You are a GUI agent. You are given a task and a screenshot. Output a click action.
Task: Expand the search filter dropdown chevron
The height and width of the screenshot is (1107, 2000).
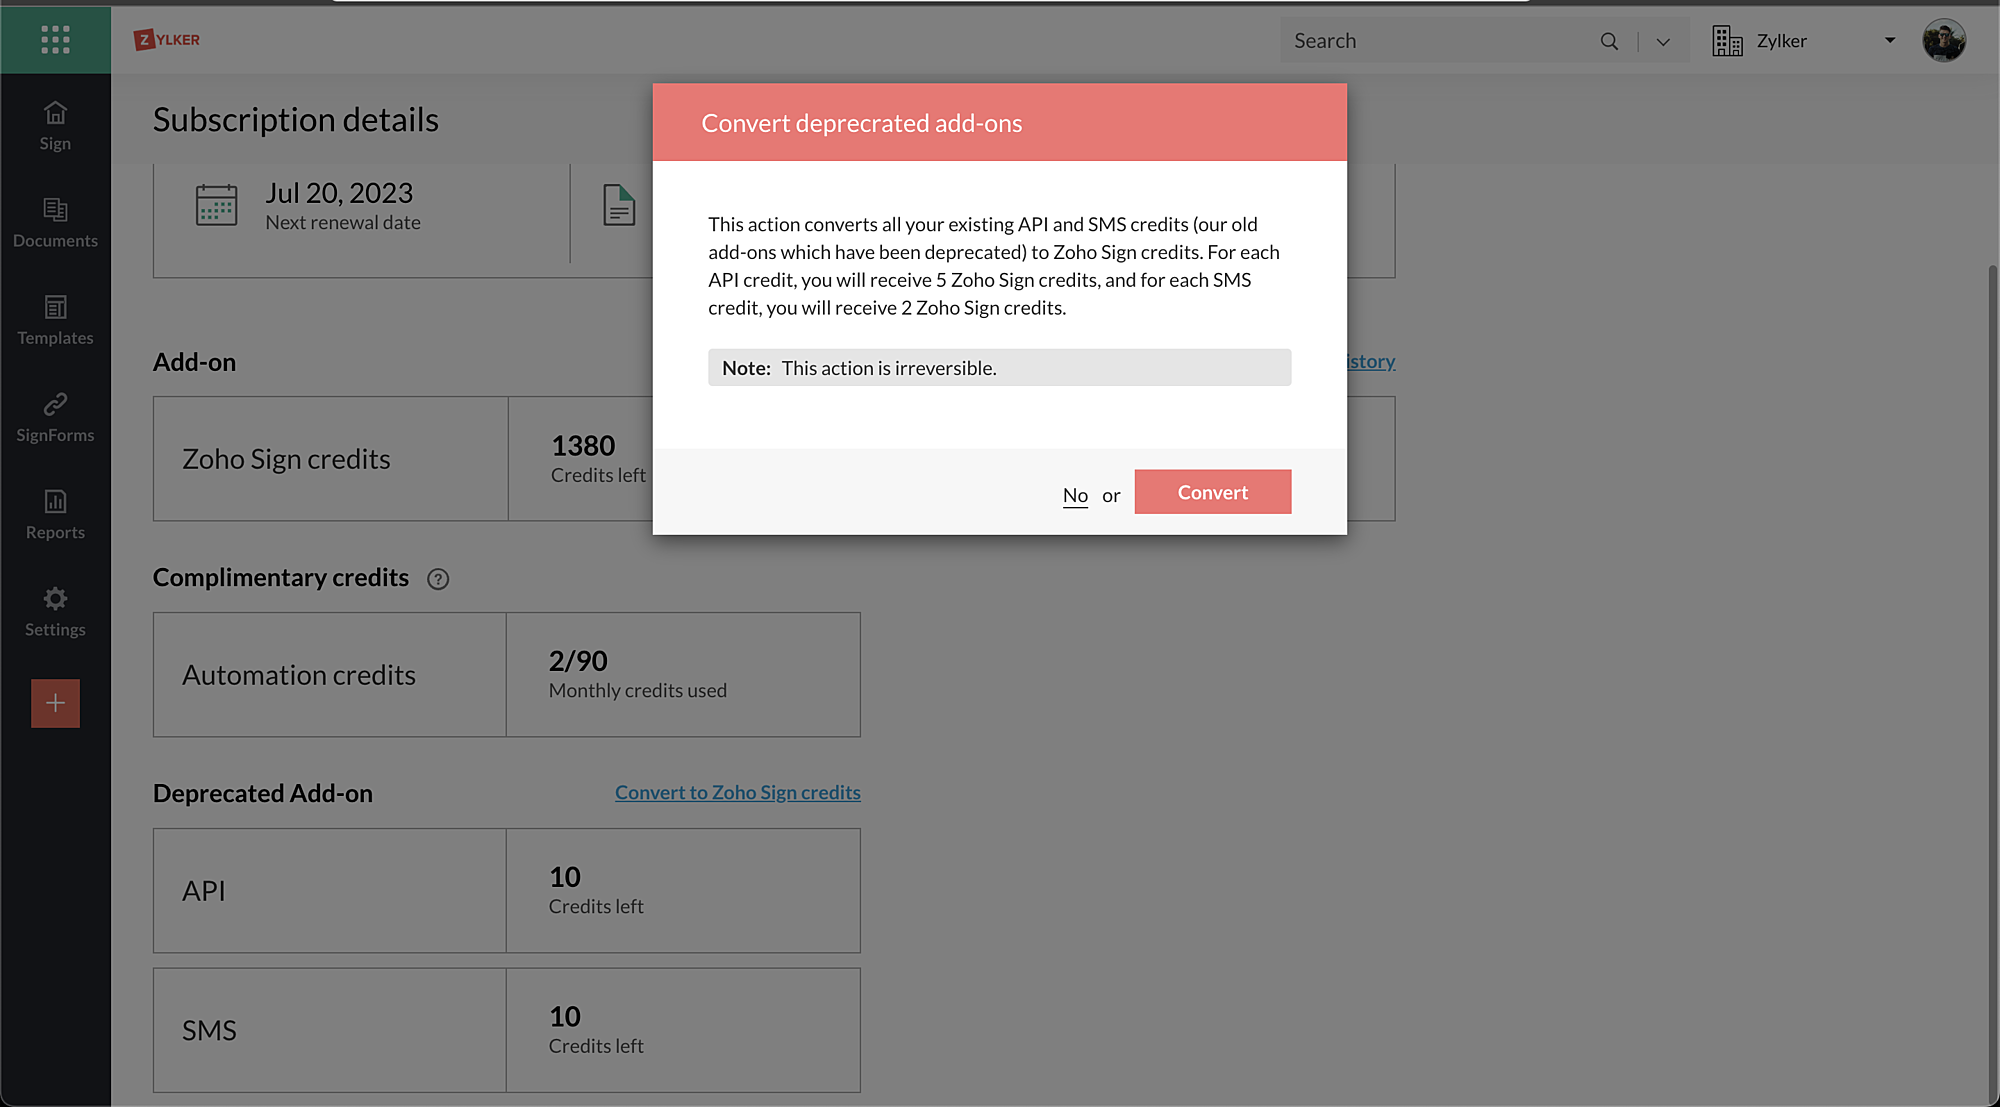(1663, 41)
